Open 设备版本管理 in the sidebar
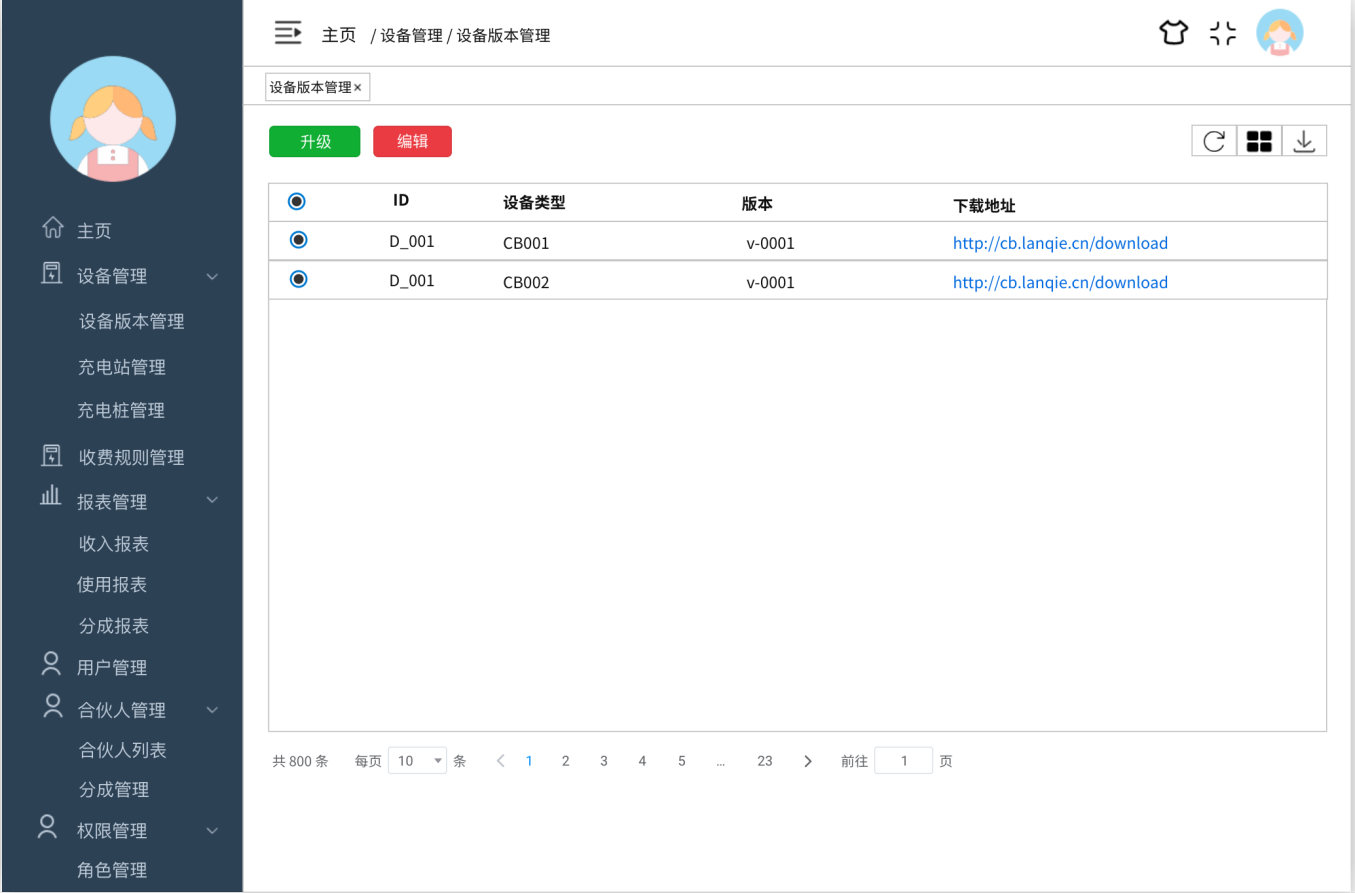The height and width of the screenshot is (893, 1355). click(x=132, y=321)
